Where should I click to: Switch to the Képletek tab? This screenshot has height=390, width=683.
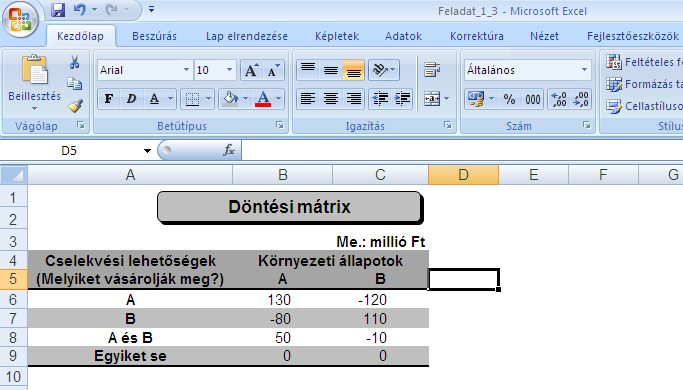(337, 36)
